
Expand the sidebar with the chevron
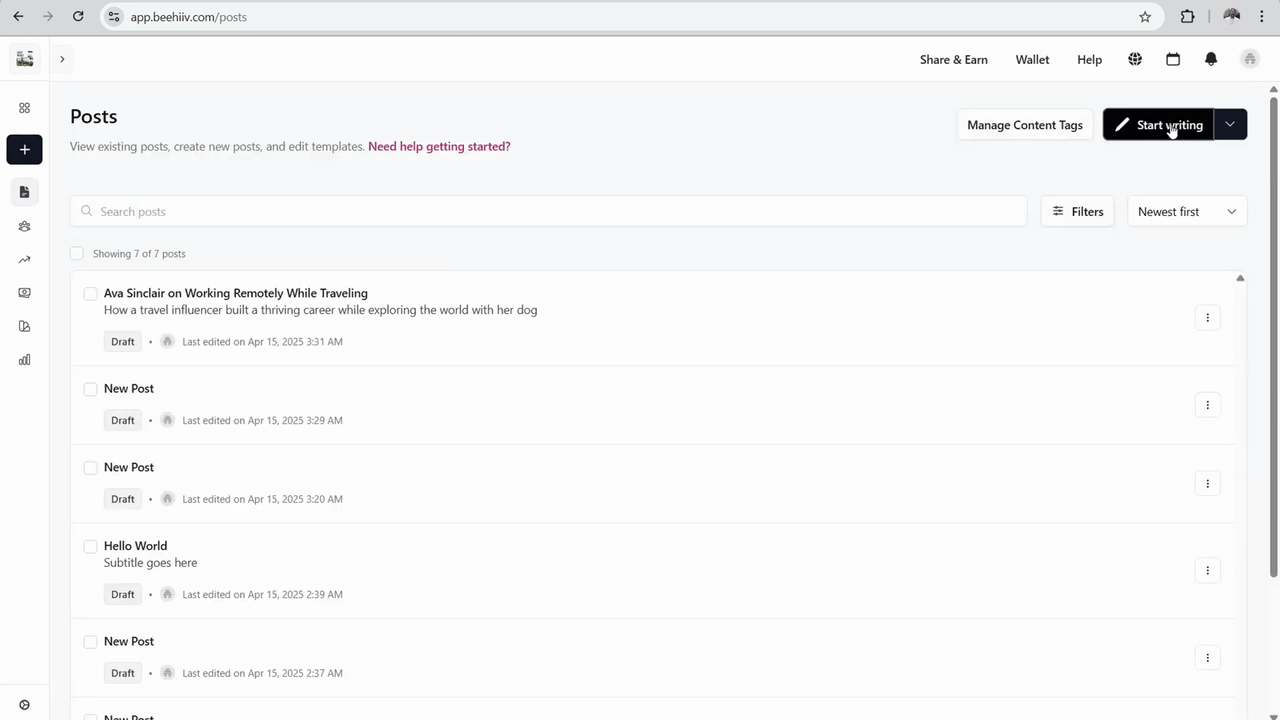tap(62, 59)
